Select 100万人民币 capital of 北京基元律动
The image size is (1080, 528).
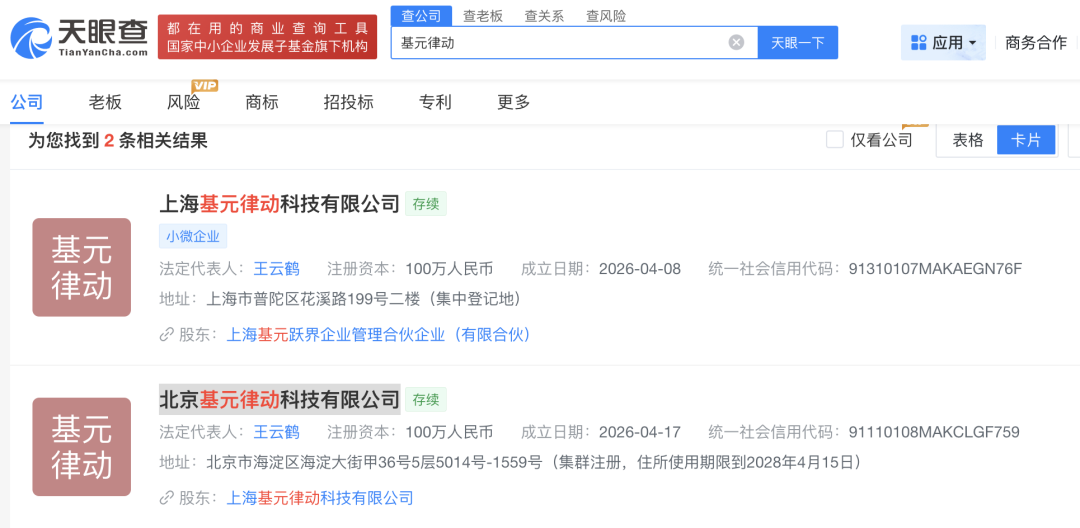449,432
